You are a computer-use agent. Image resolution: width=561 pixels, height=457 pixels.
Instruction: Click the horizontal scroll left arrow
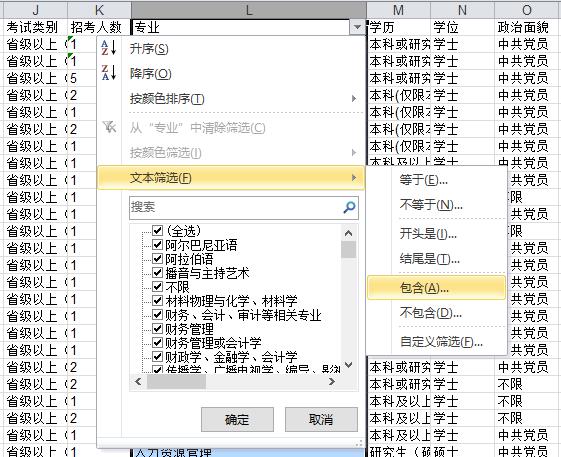[138, 381]
